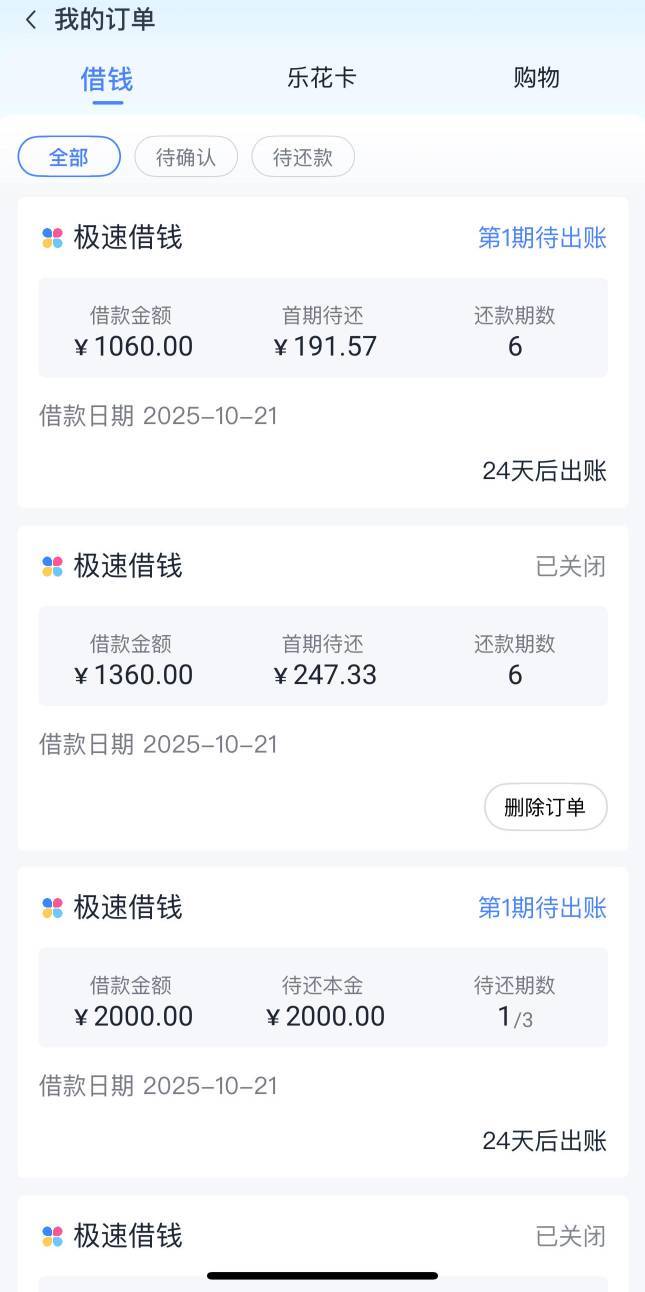Tap the 我的订单 page title
Screen dimensions: 645x1292
point(105,20)
